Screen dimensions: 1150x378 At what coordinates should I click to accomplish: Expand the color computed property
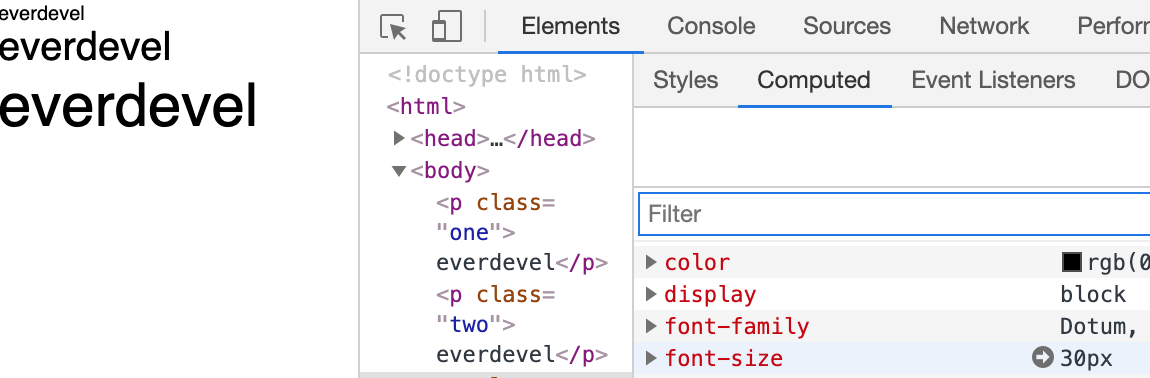coord(651,262)
